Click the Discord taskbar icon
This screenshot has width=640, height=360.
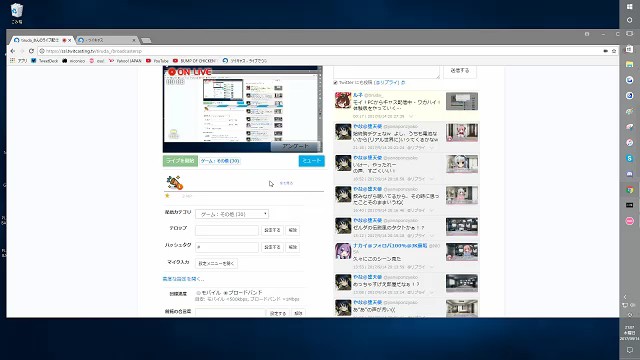[x=629, y=174]
